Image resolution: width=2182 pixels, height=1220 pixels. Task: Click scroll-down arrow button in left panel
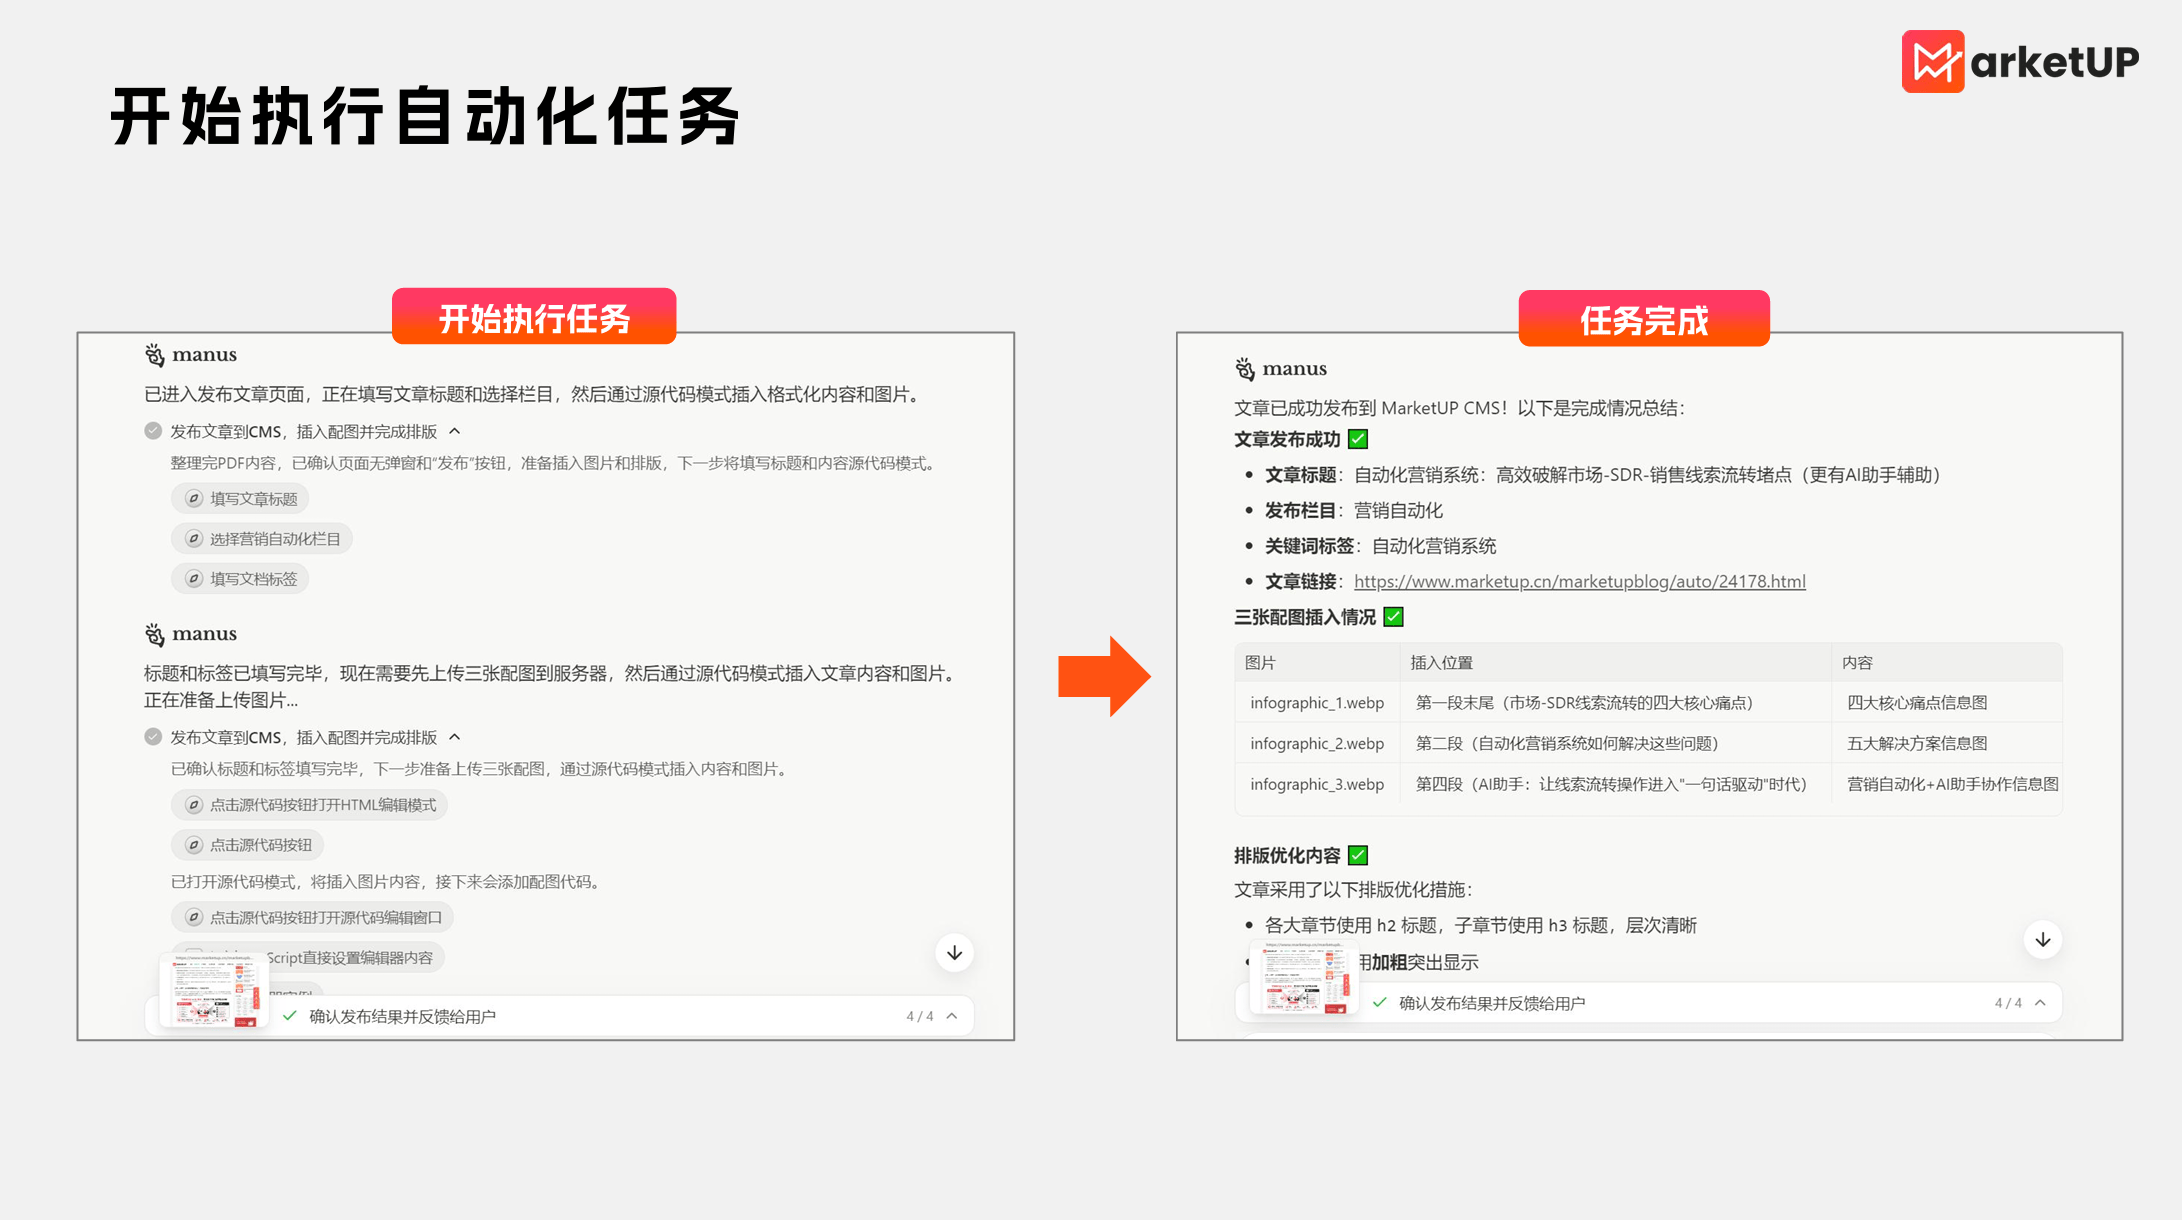pyautogui.click(x=955, y=953)
